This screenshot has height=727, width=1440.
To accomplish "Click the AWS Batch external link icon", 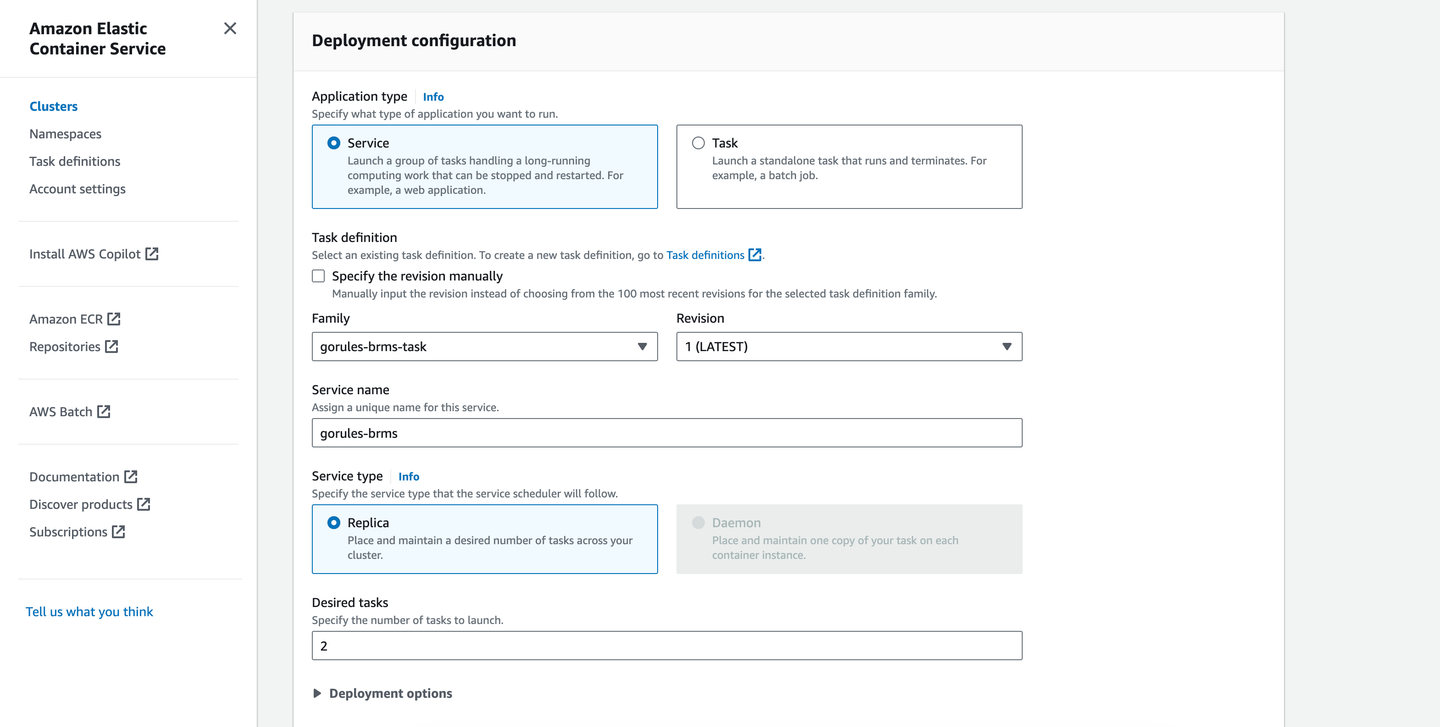I will (x=104, y=412).
